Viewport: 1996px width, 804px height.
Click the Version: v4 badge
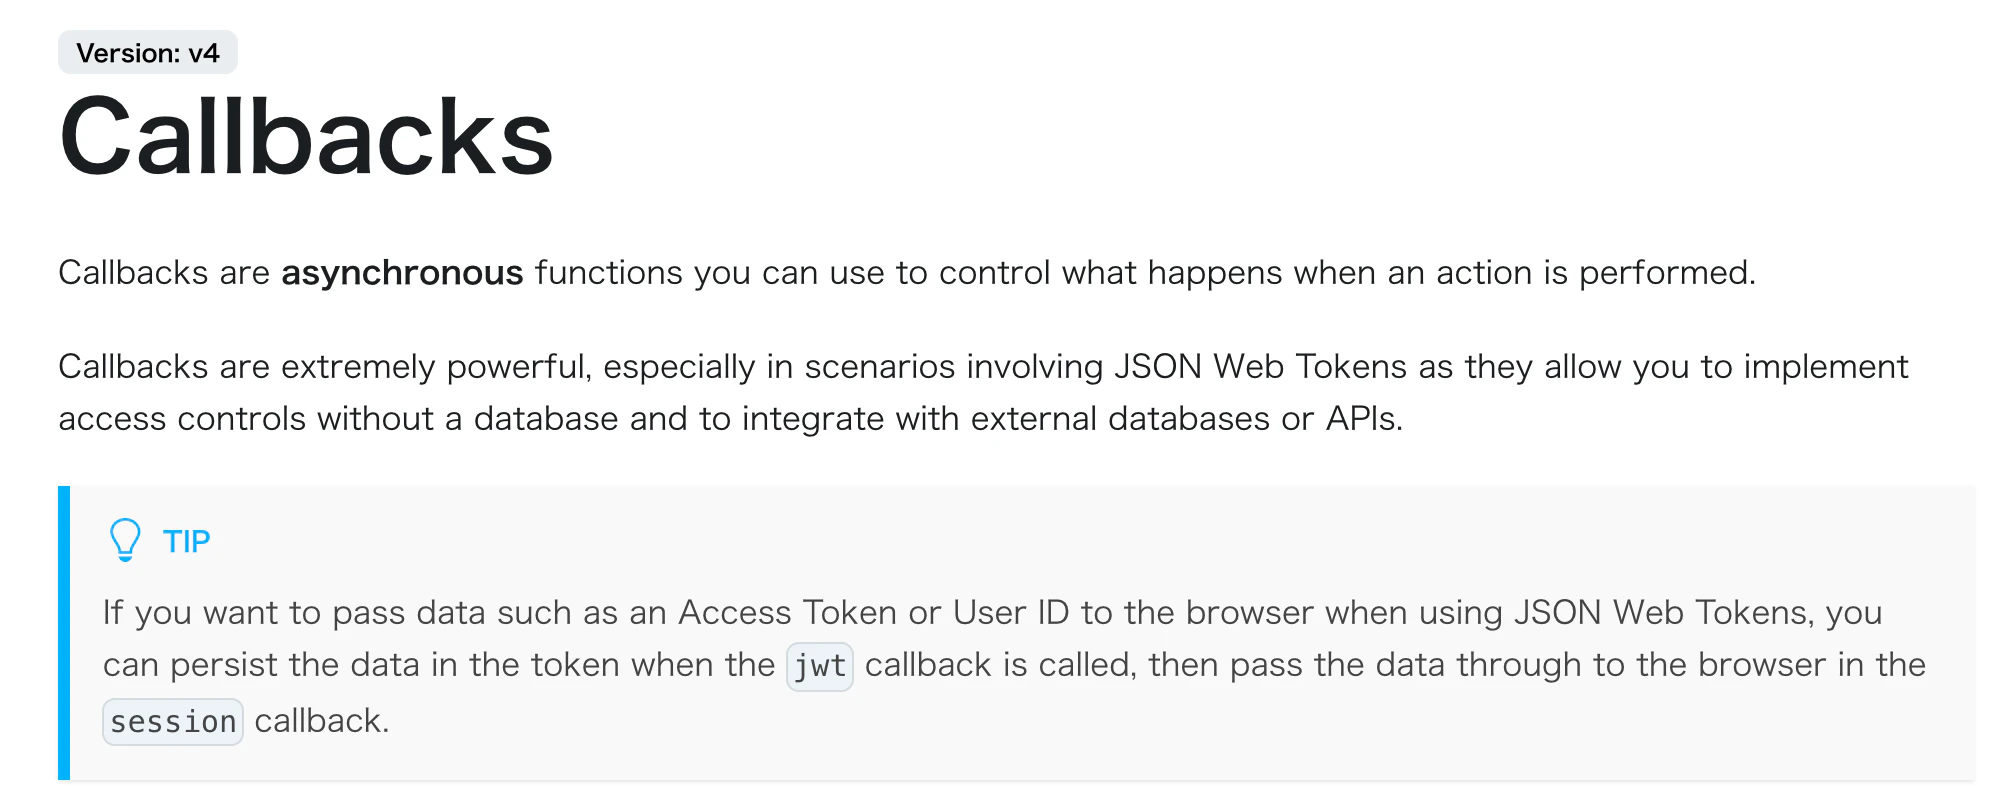(x=148, y=52)
